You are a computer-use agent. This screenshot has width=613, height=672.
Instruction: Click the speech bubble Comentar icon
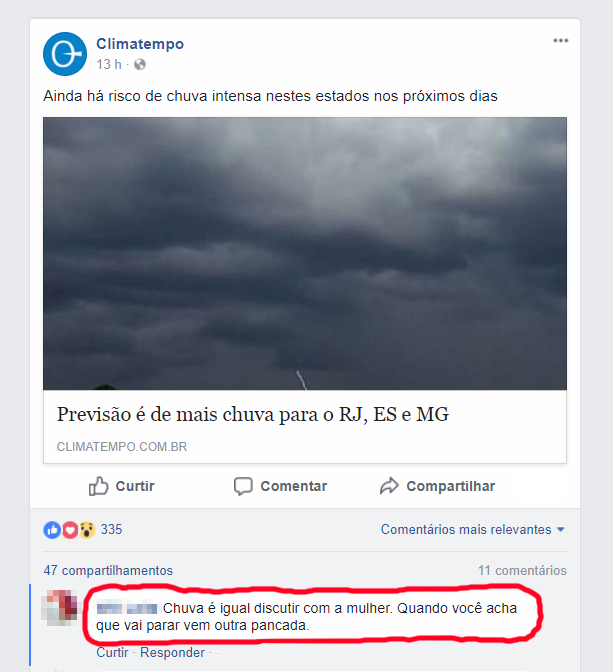(x=243, y=486)
